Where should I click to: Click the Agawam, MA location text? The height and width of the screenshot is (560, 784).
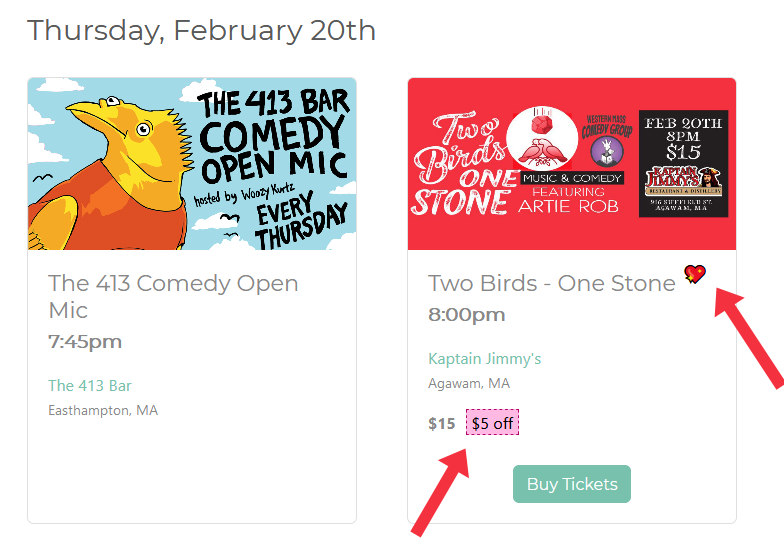coord(469,384)
